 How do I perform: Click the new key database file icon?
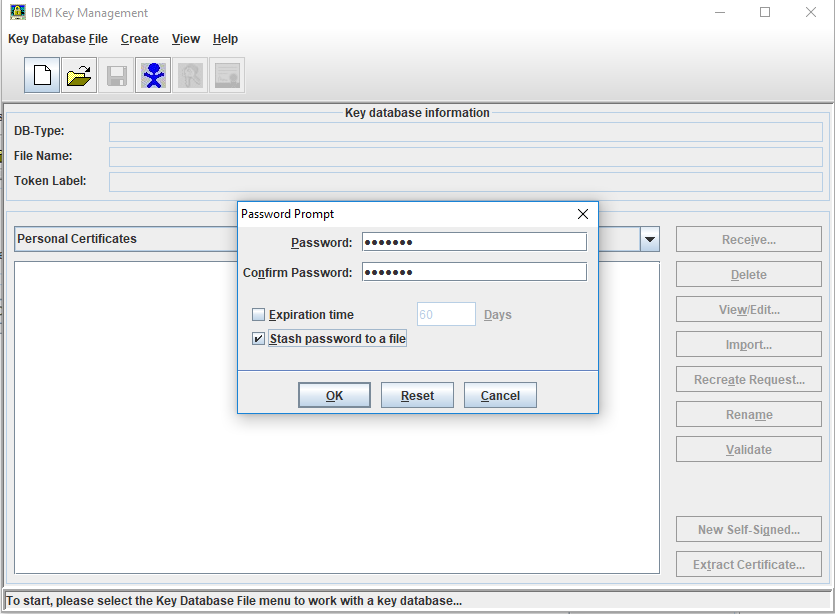click(x=42, y=76)
